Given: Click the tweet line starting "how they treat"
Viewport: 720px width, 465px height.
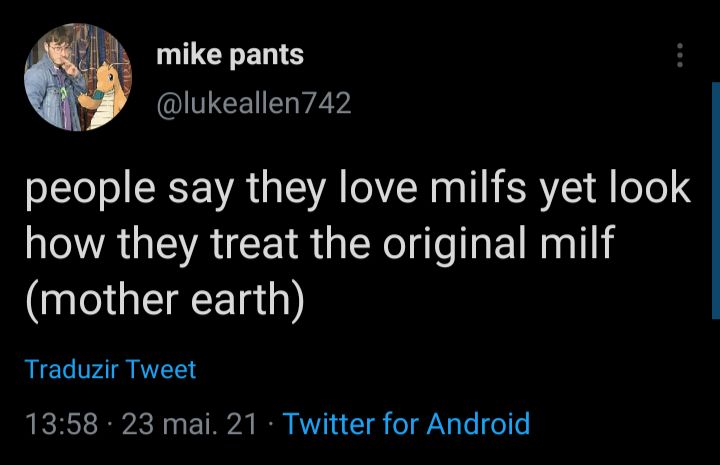Looking at the screenshot, I should (x=318, y=243).
